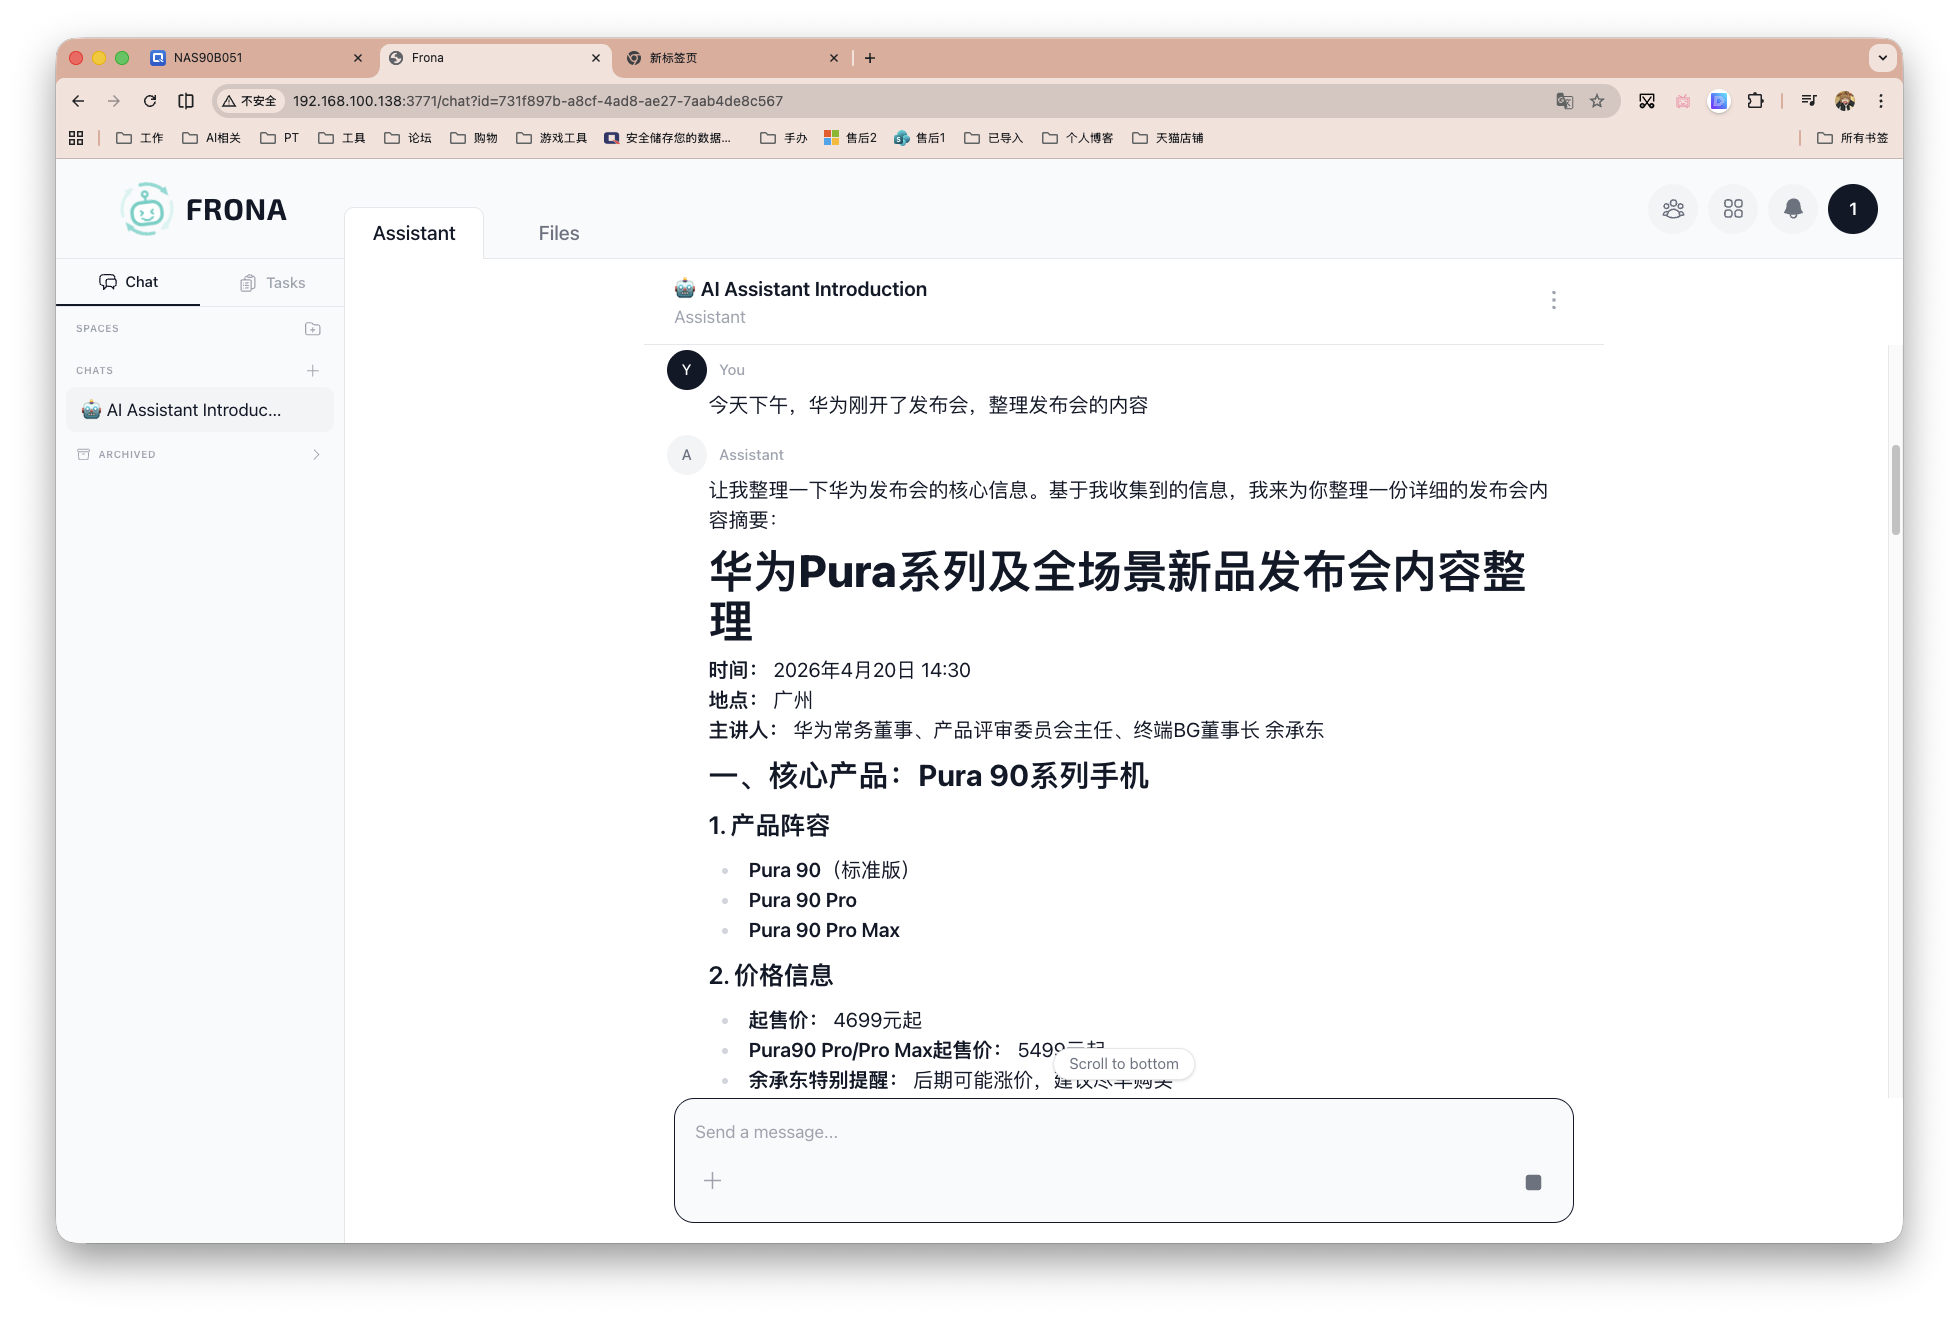Image resolution: width=1959 pixels, height=1317 pixels.
Task: Open notifications via the bell icon
Action: coord(1793,209)
